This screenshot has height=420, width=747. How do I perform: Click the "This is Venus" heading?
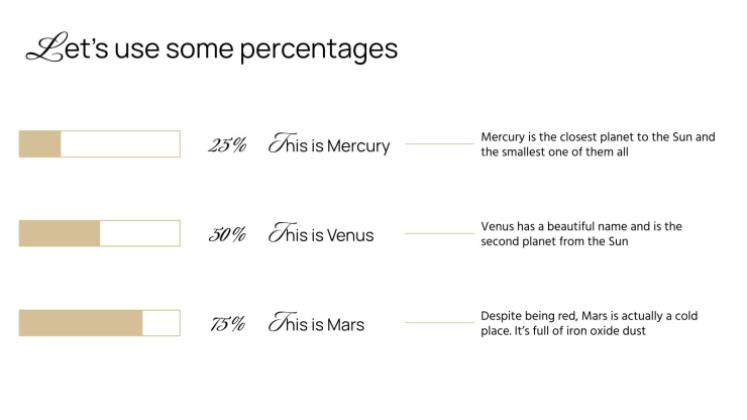point(320,235)
